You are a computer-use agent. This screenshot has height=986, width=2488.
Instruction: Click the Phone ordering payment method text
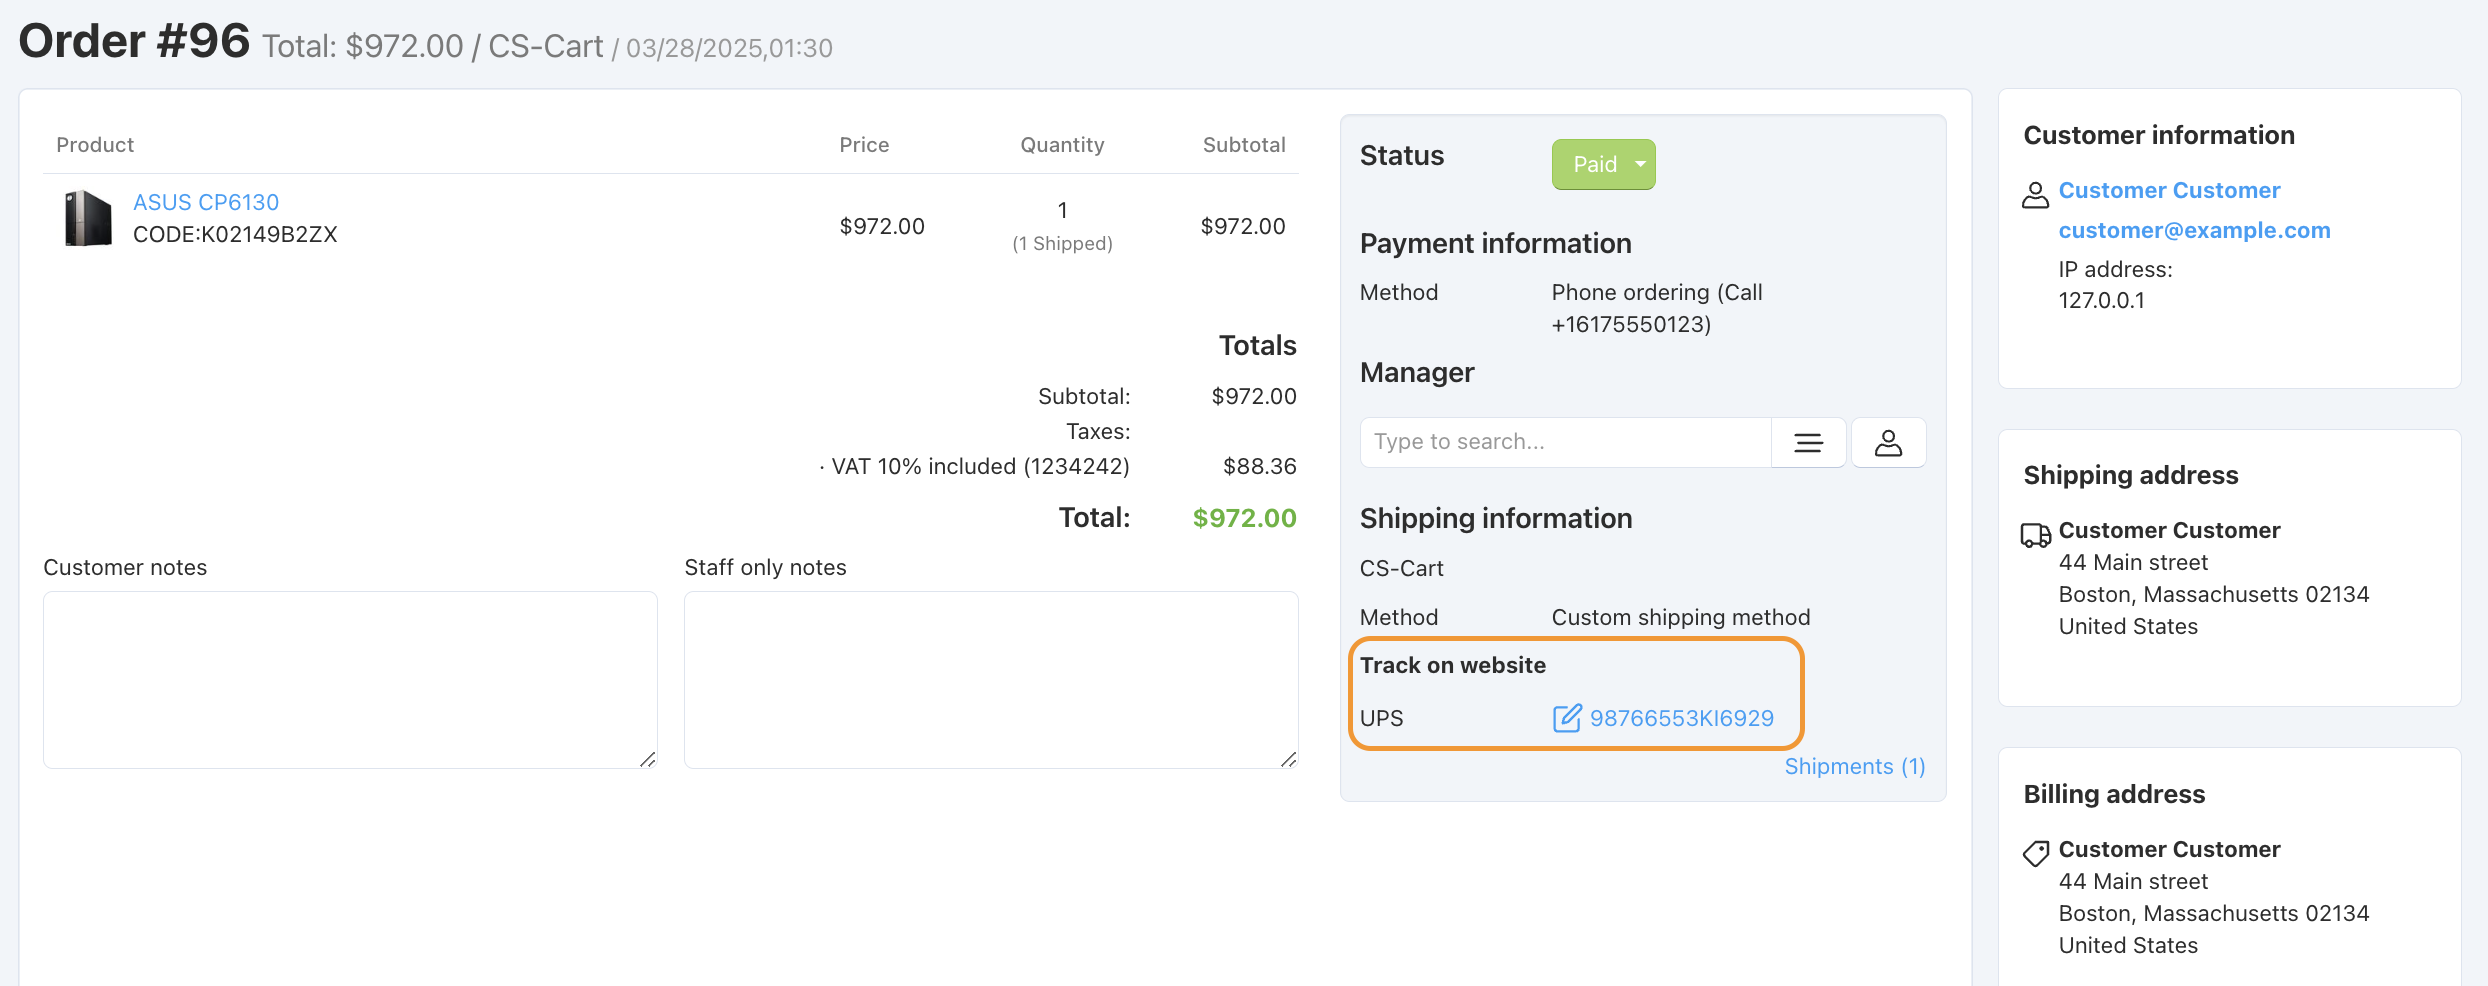coord(1657,308)
